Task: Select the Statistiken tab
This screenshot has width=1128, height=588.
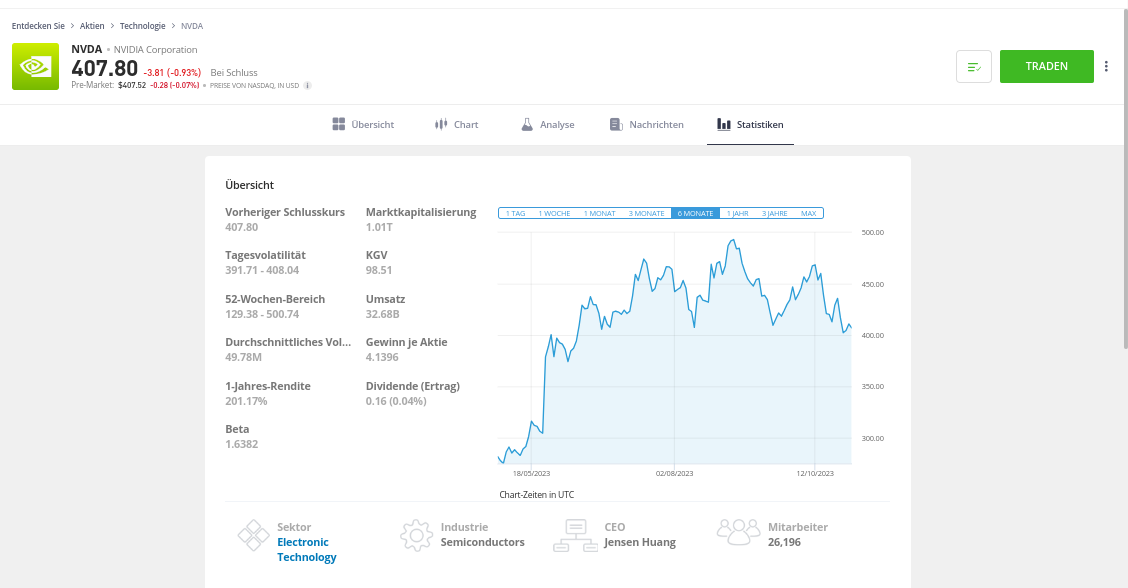Action: [750, 125]
